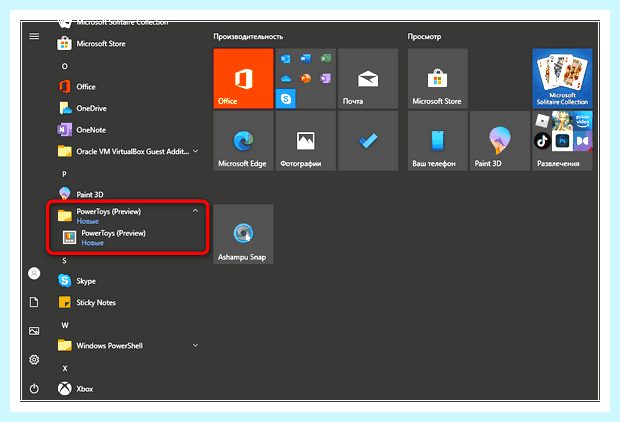Open the Microsoft Store tile
The image size is (620, 422).
(x=438, y=78)
